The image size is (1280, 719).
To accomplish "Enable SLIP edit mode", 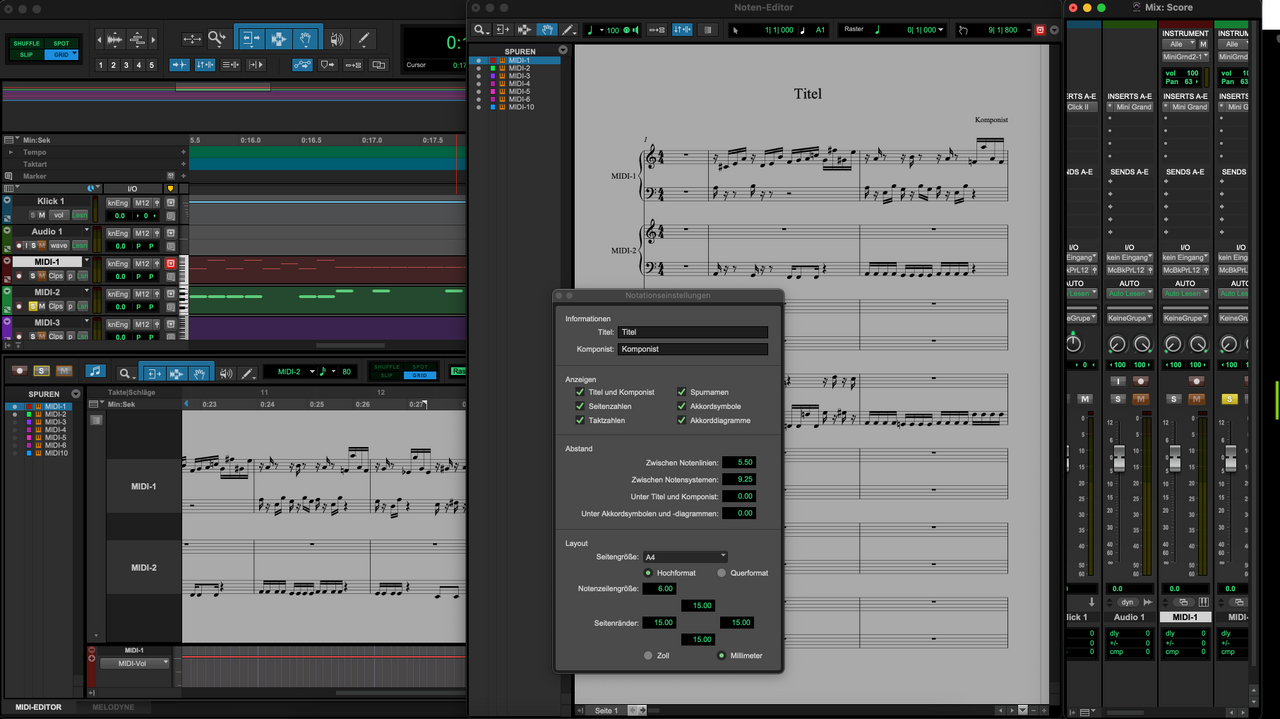I will tap(26, 54).
